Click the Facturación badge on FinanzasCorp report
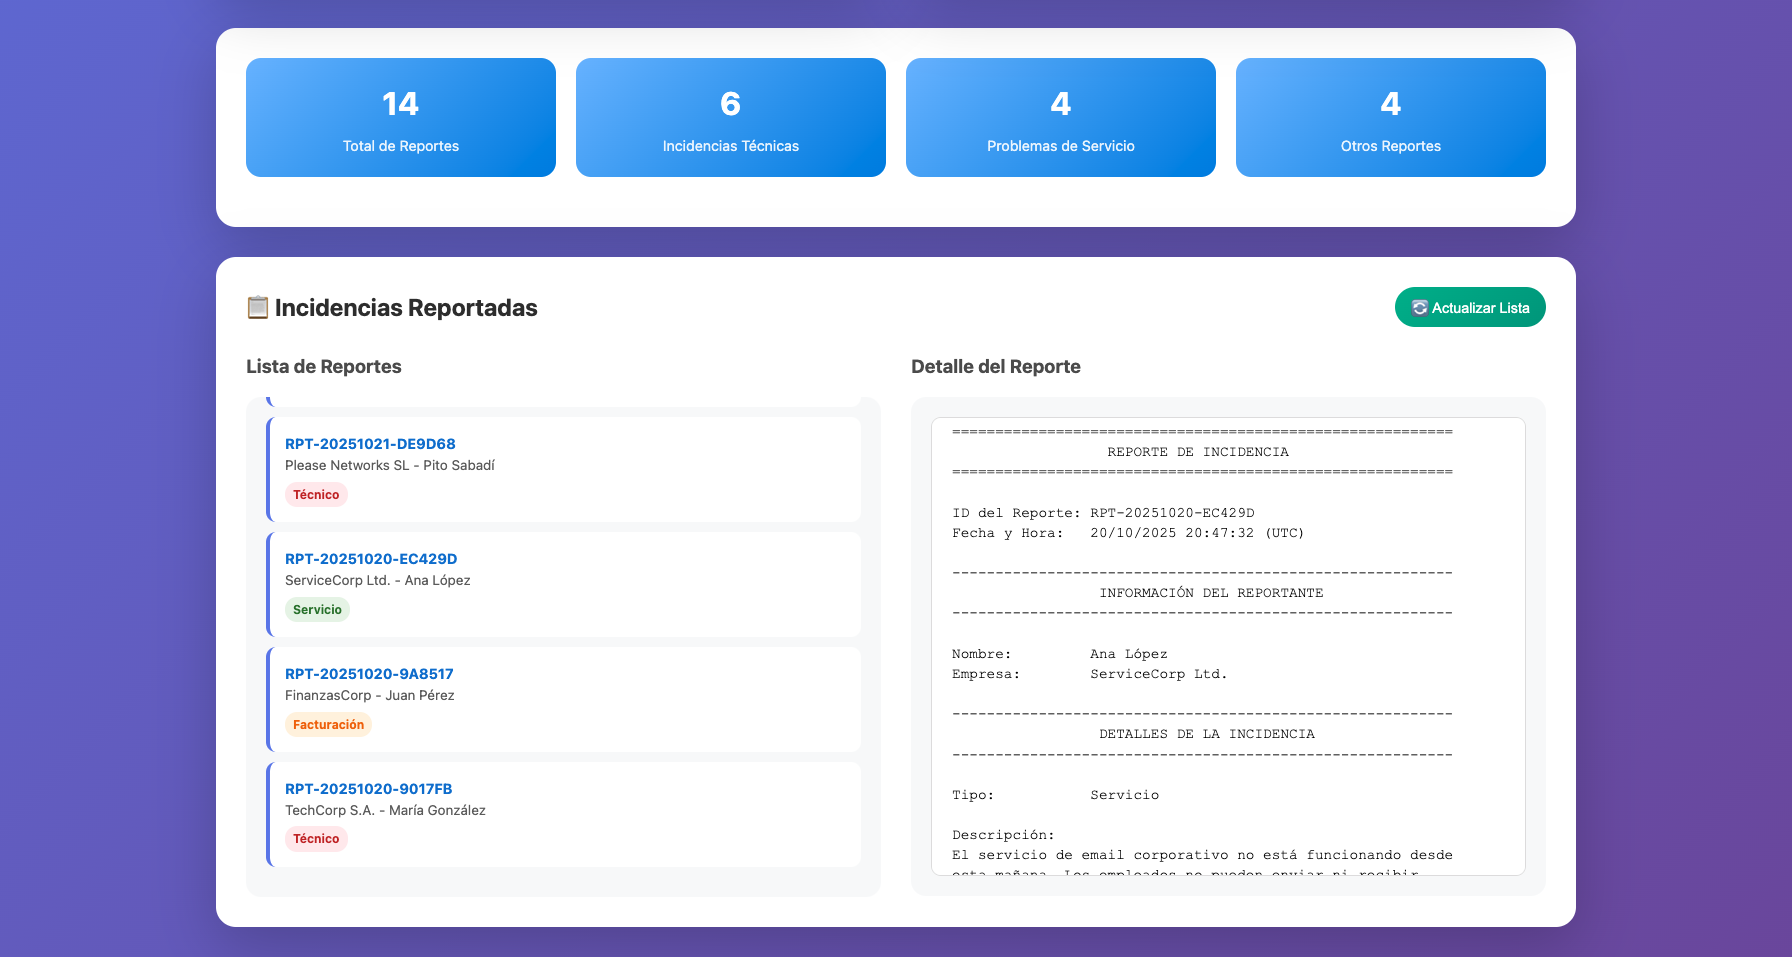The image size is (1792, 957). (328, 724)
